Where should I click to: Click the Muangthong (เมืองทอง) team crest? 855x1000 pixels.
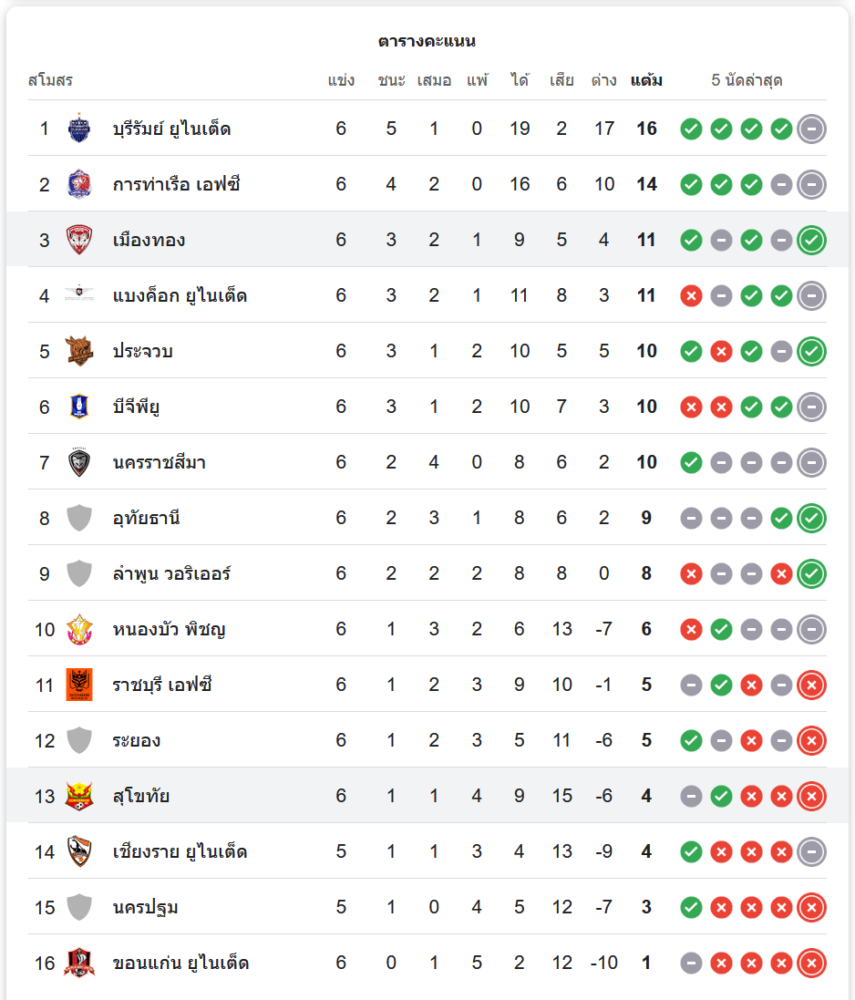(x=79, y=240)
